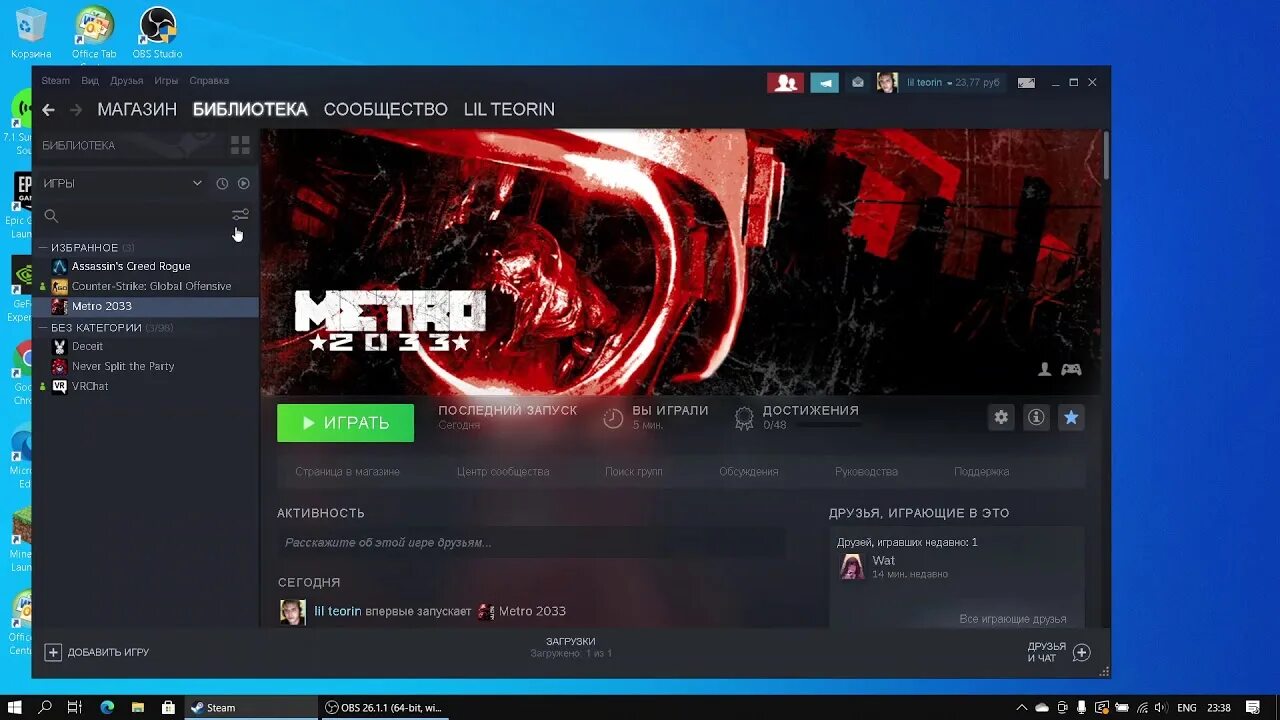Open the Steam menu
1280x720 pixels.
click(x=56, y=81)
